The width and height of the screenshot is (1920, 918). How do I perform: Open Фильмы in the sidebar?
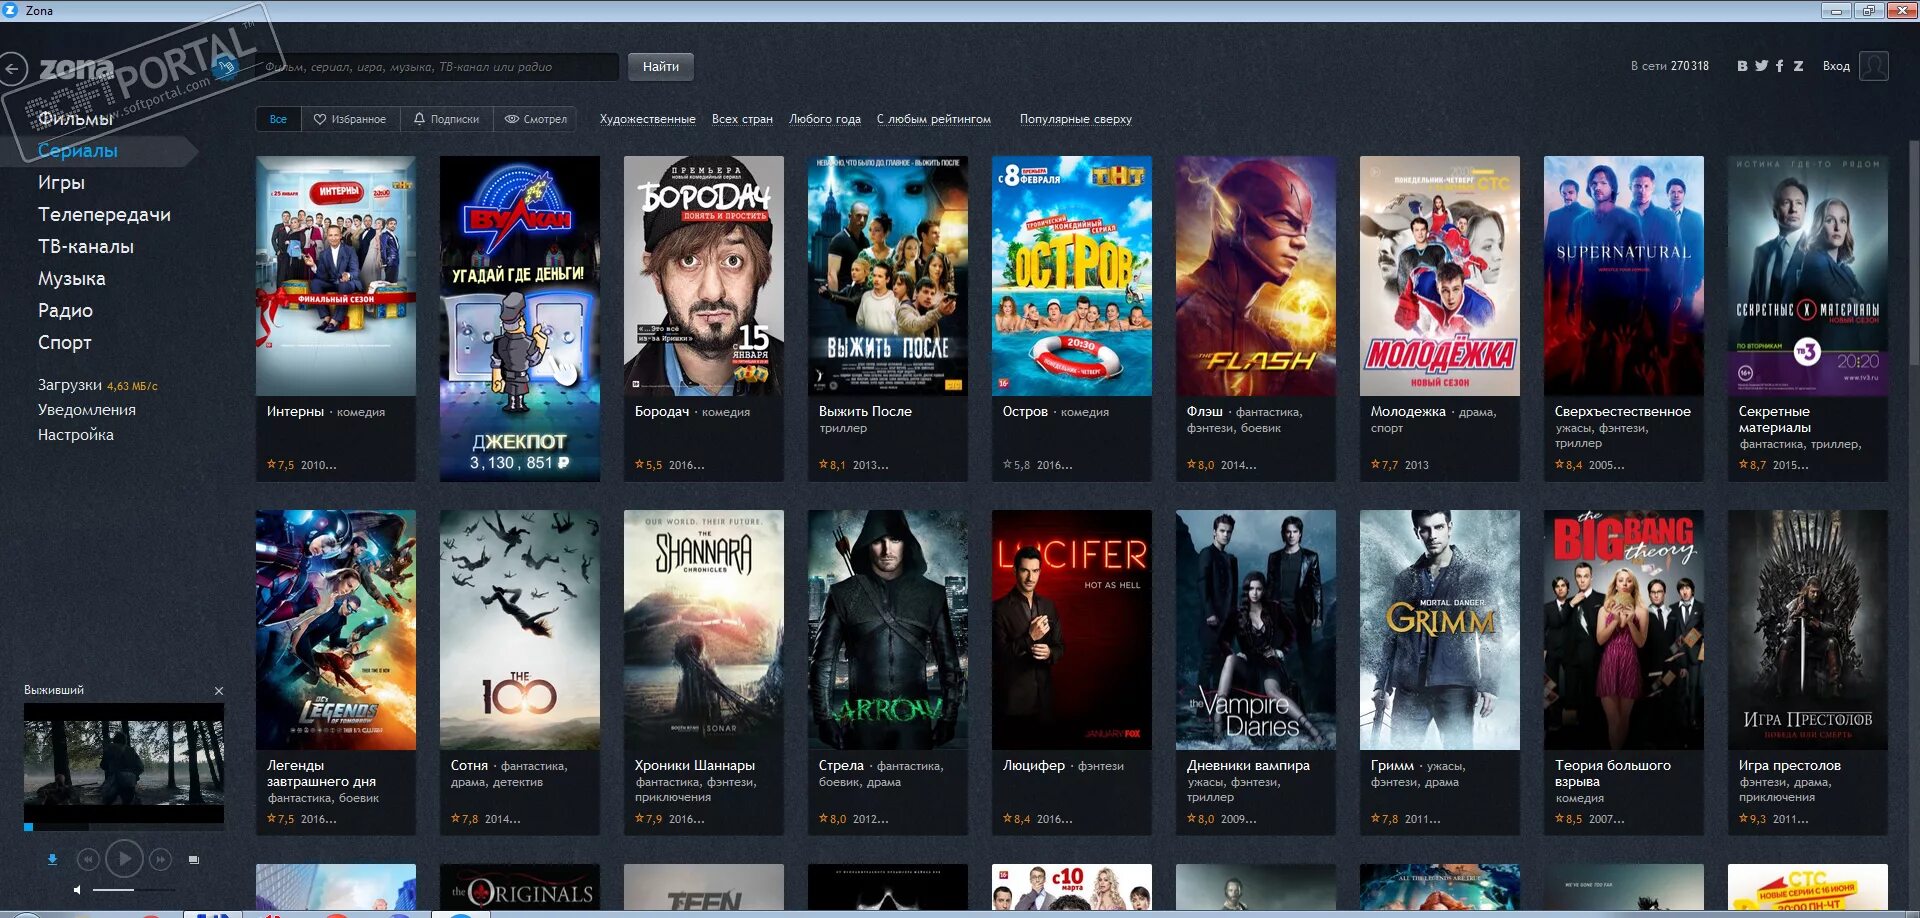click(76, 119)
